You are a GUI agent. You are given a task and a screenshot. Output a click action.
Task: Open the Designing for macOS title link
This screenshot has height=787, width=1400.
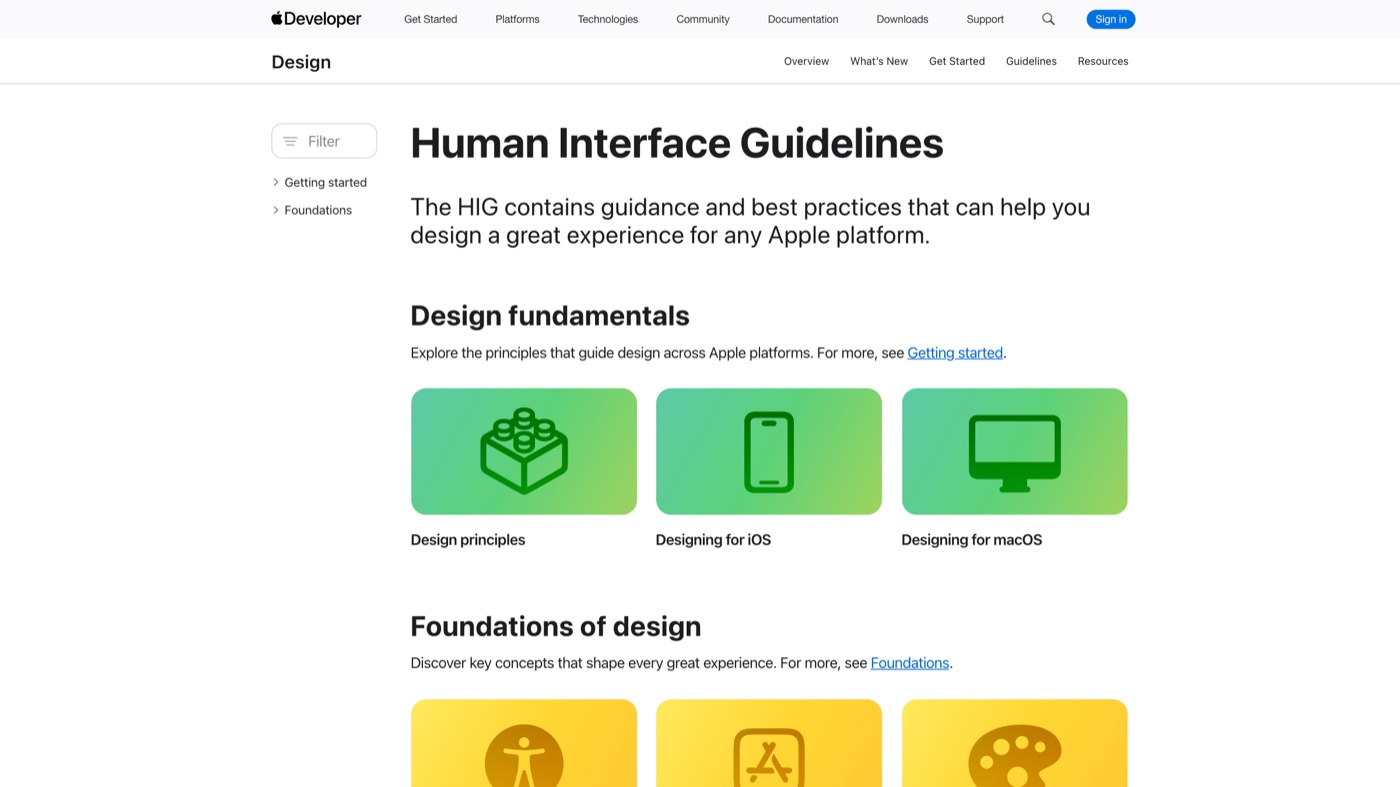point(972,540)
